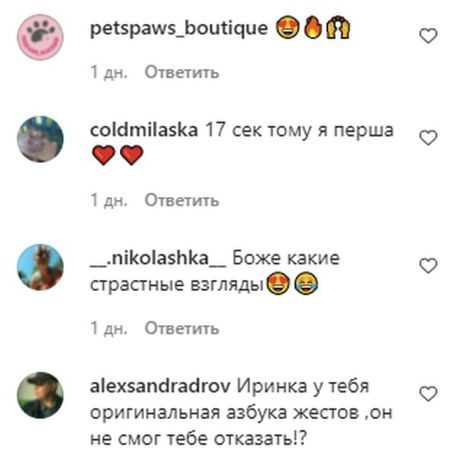Tap the heart next to the alexsandradrov comment
The height and width of the screenshot is (457, 450).
pyautogui.click(x=428, y=394)
